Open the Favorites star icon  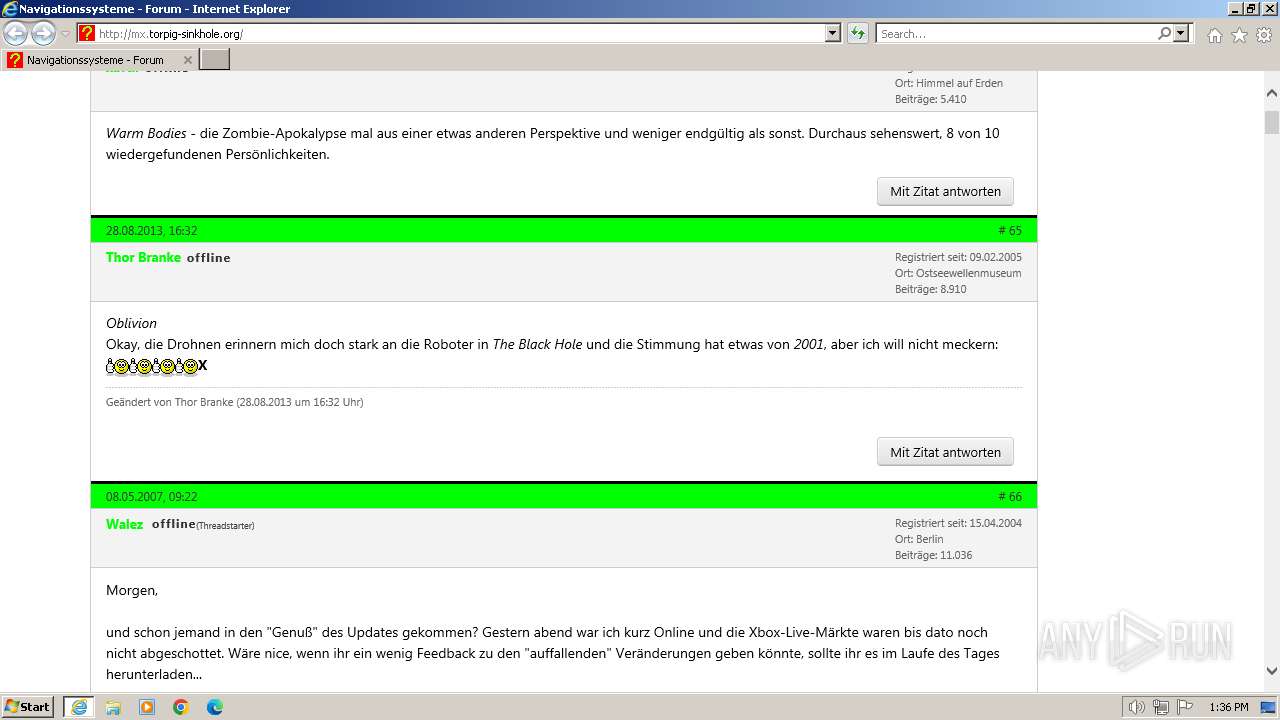pos(1239,35)
